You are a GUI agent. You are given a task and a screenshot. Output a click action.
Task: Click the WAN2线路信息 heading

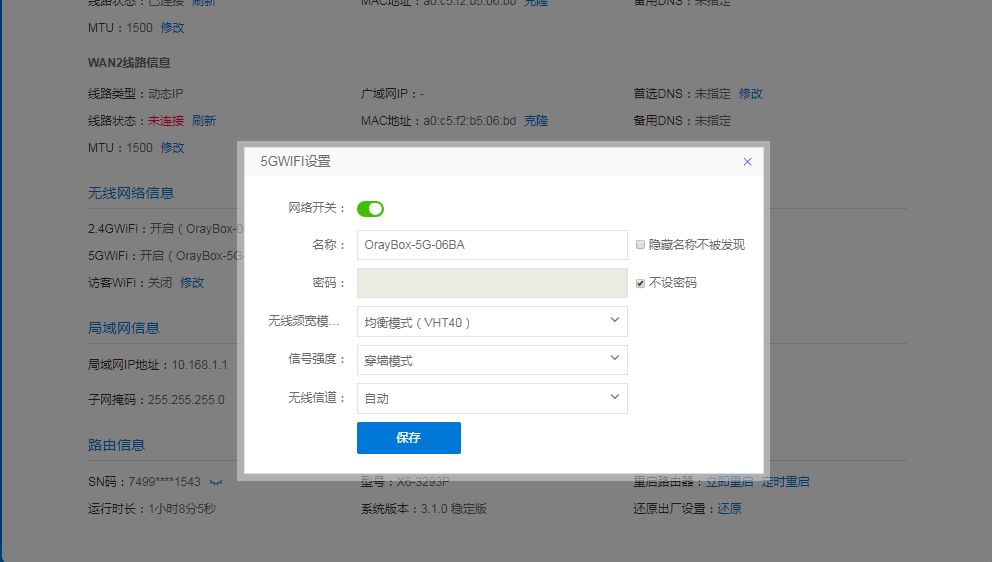point(129,63)
